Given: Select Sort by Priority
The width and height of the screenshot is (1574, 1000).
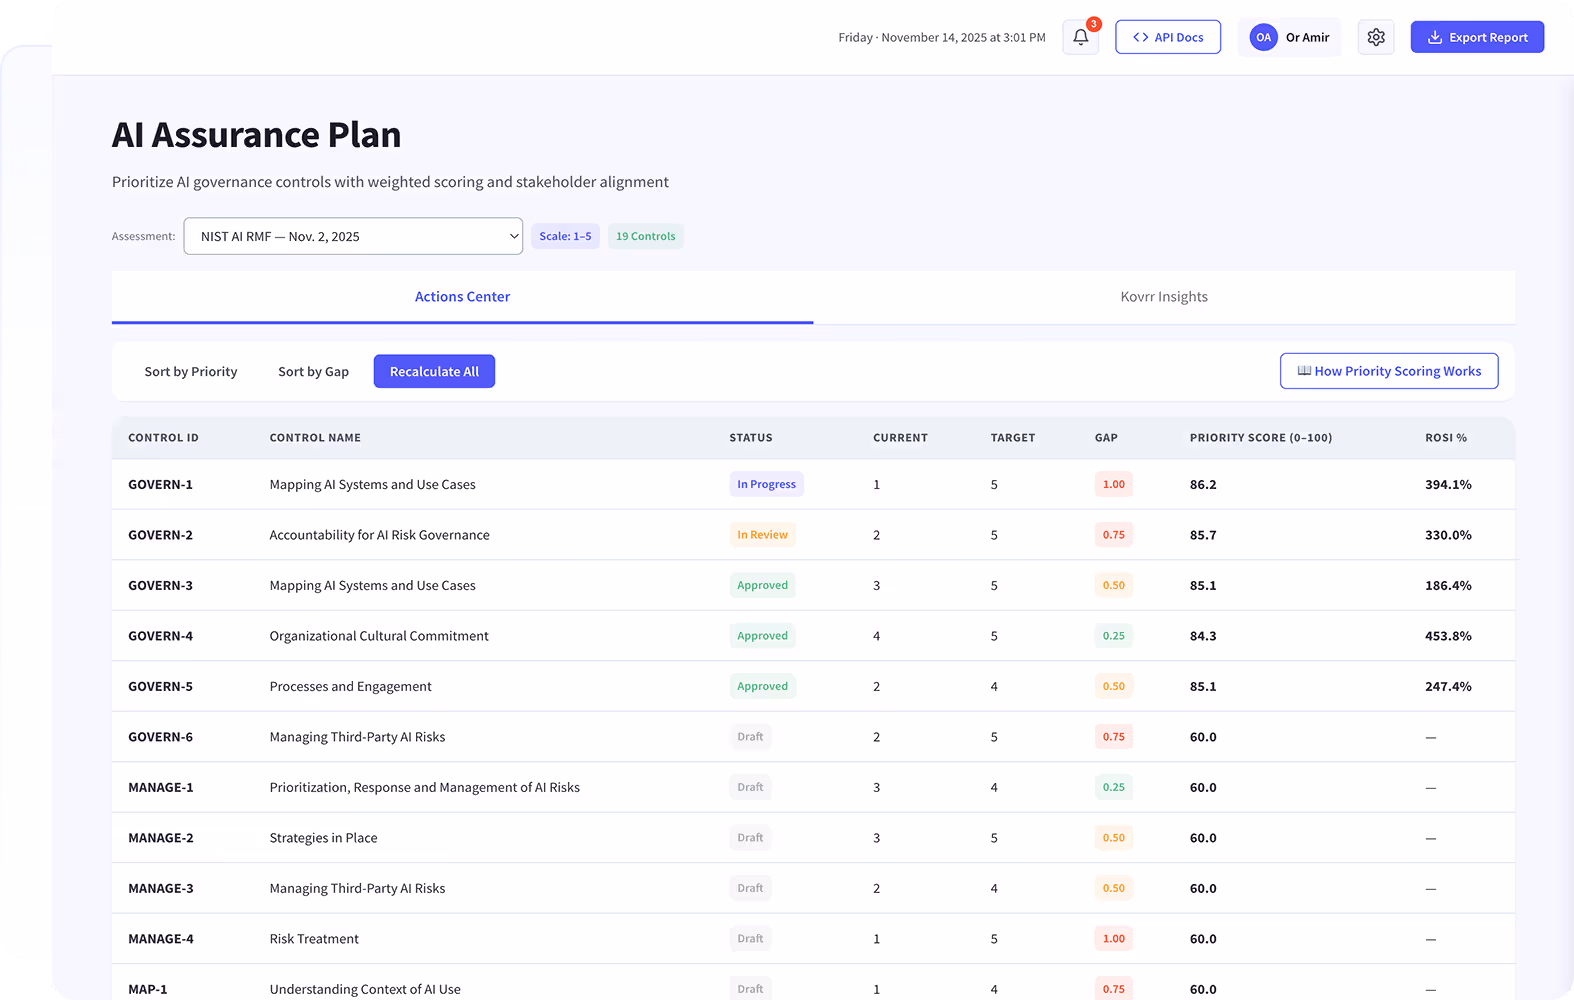Looking at the screenshot, I should pyautogui.click(x=191, y=371).
